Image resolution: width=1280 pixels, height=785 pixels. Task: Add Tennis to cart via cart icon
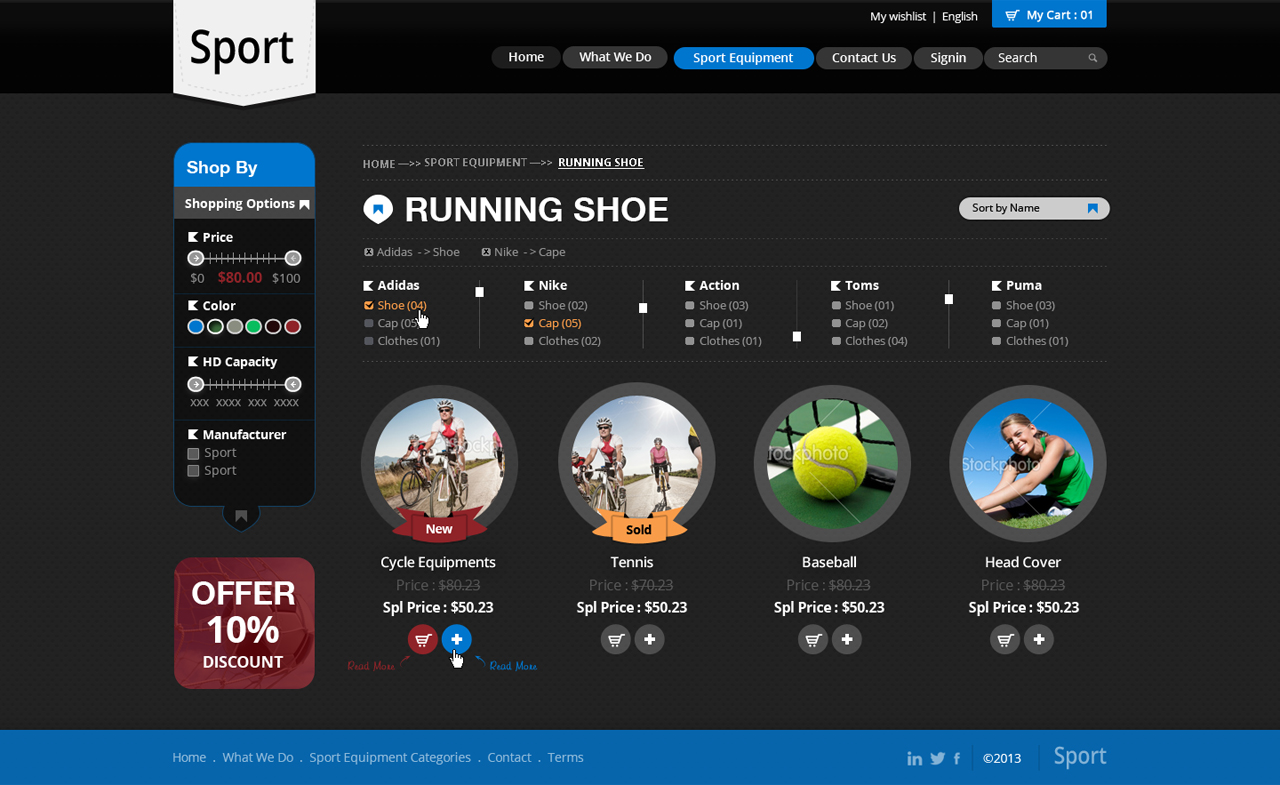point(615,639)
